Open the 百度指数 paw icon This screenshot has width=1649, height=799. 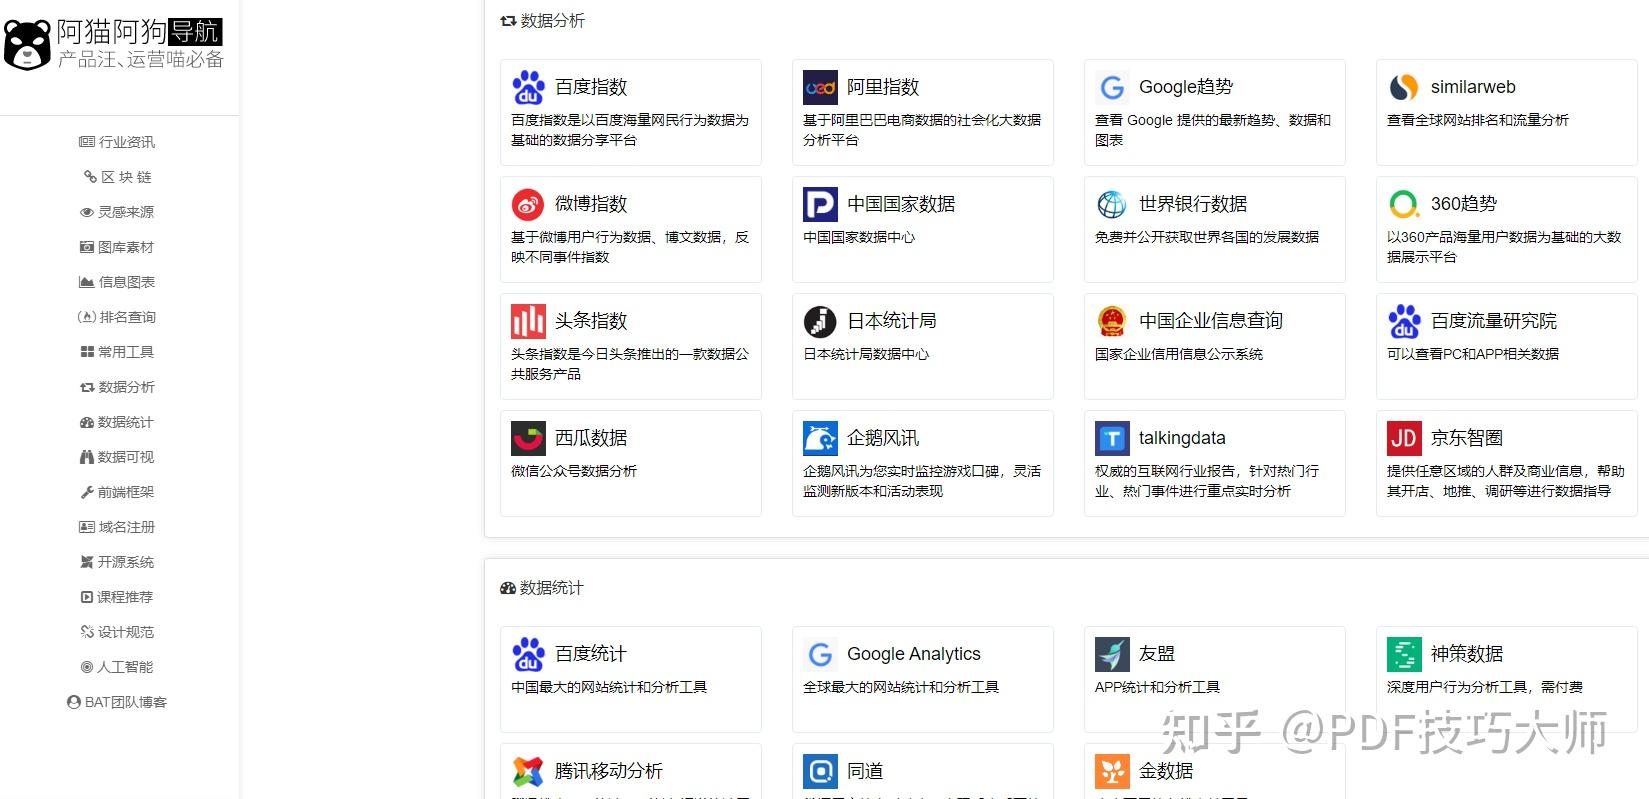point(528,88)
